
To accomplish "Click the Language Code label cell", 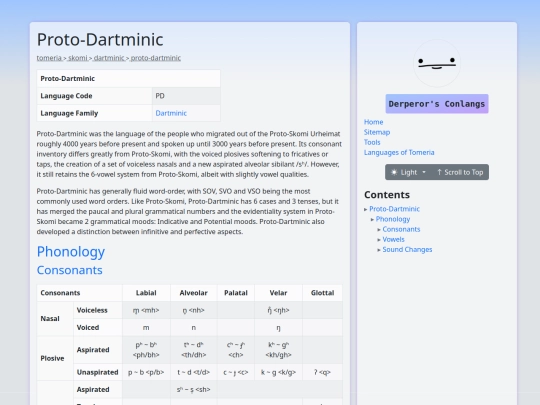I will click(x=94, y=96).
